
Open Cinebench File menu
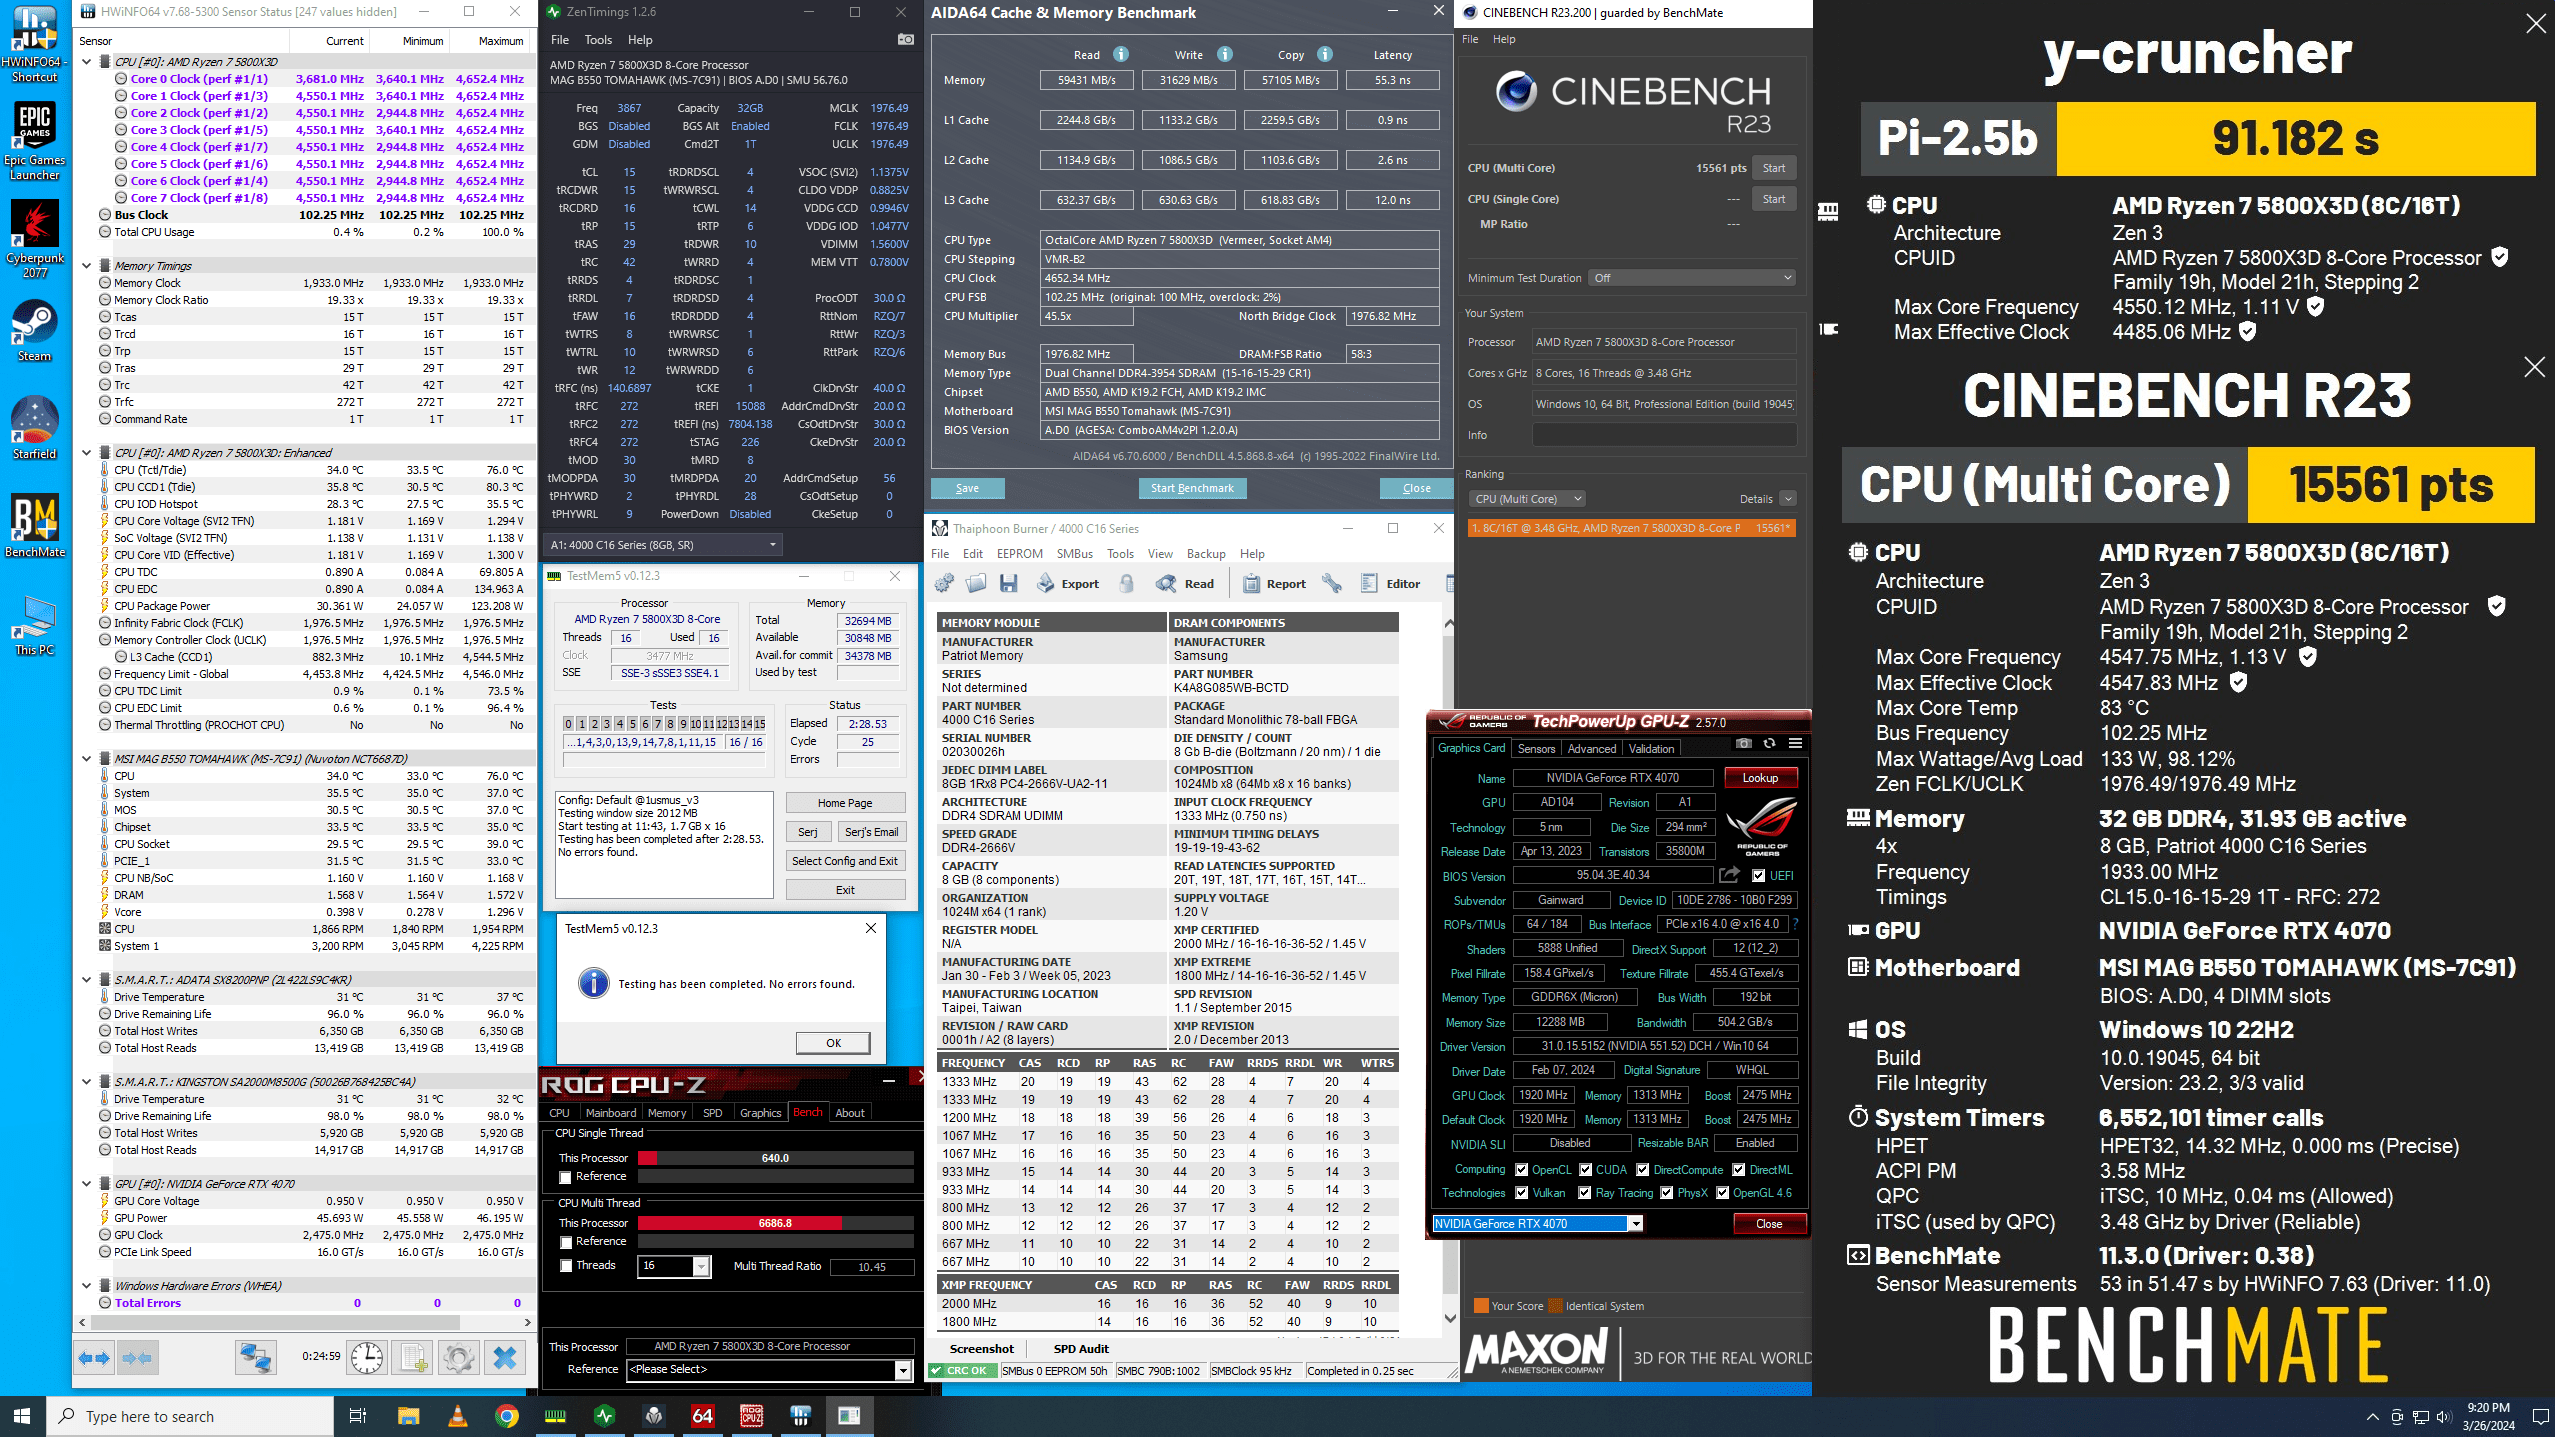[1470, 40]
